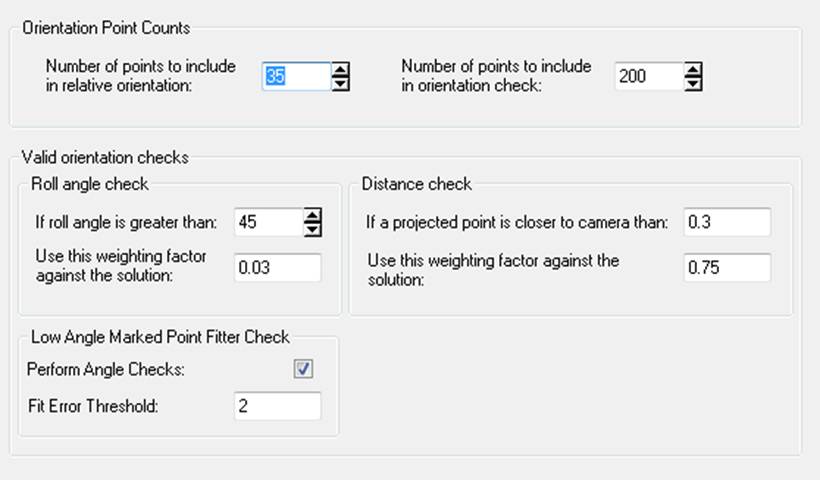Click the Orientation Point Counts group title
Viewport: 820px width, 480px height.
(106, 27)
